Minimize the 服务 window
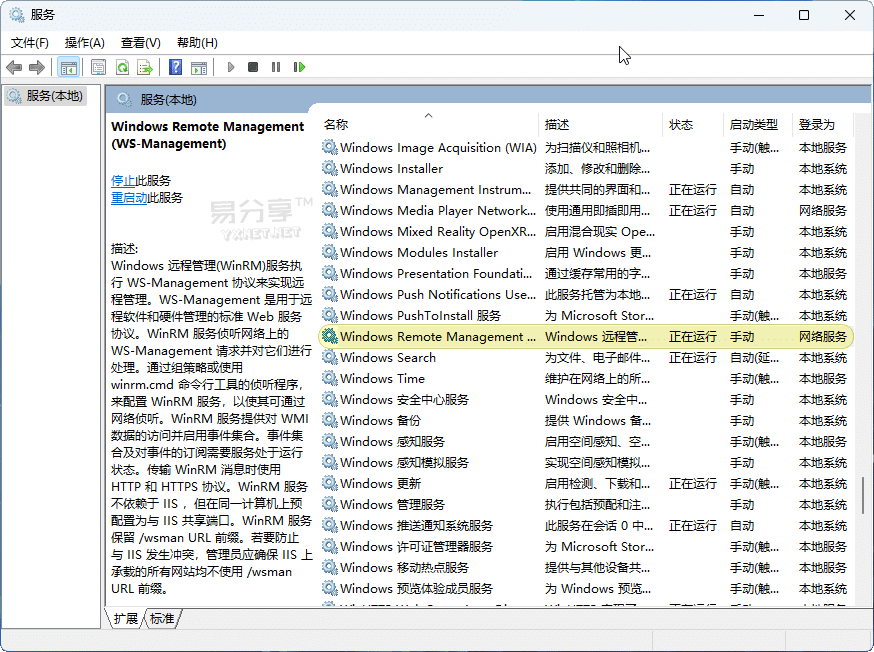Screen dimensions: 874x652 759,15
